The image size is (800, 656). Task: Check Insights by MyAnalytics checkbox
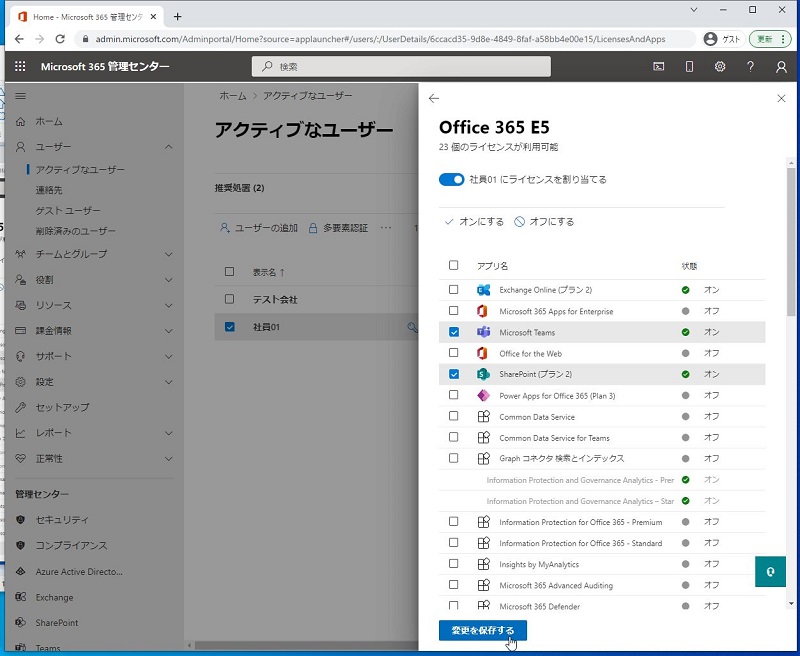point(454,564)
